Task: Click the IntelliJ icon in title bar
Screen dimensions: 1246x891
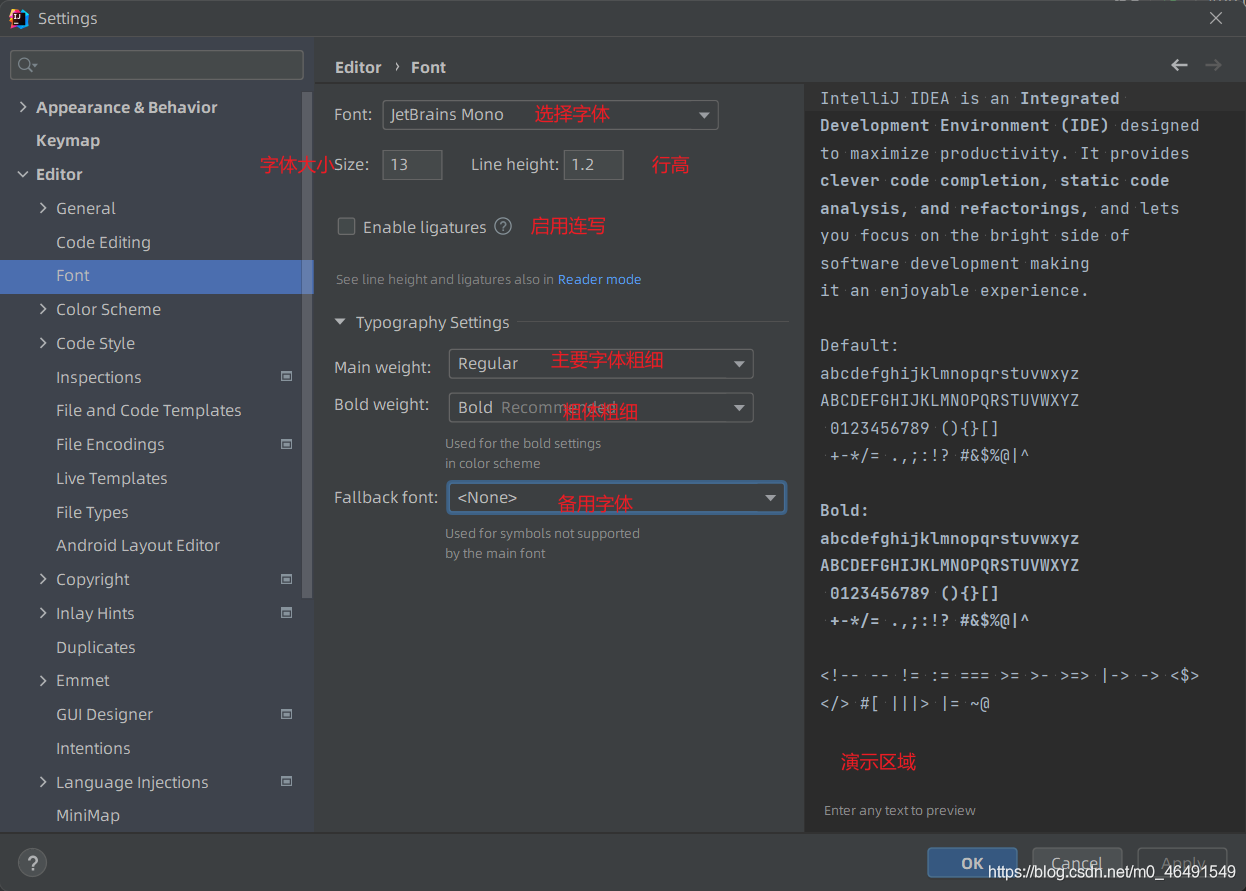Action: click(x=18, y=18)
